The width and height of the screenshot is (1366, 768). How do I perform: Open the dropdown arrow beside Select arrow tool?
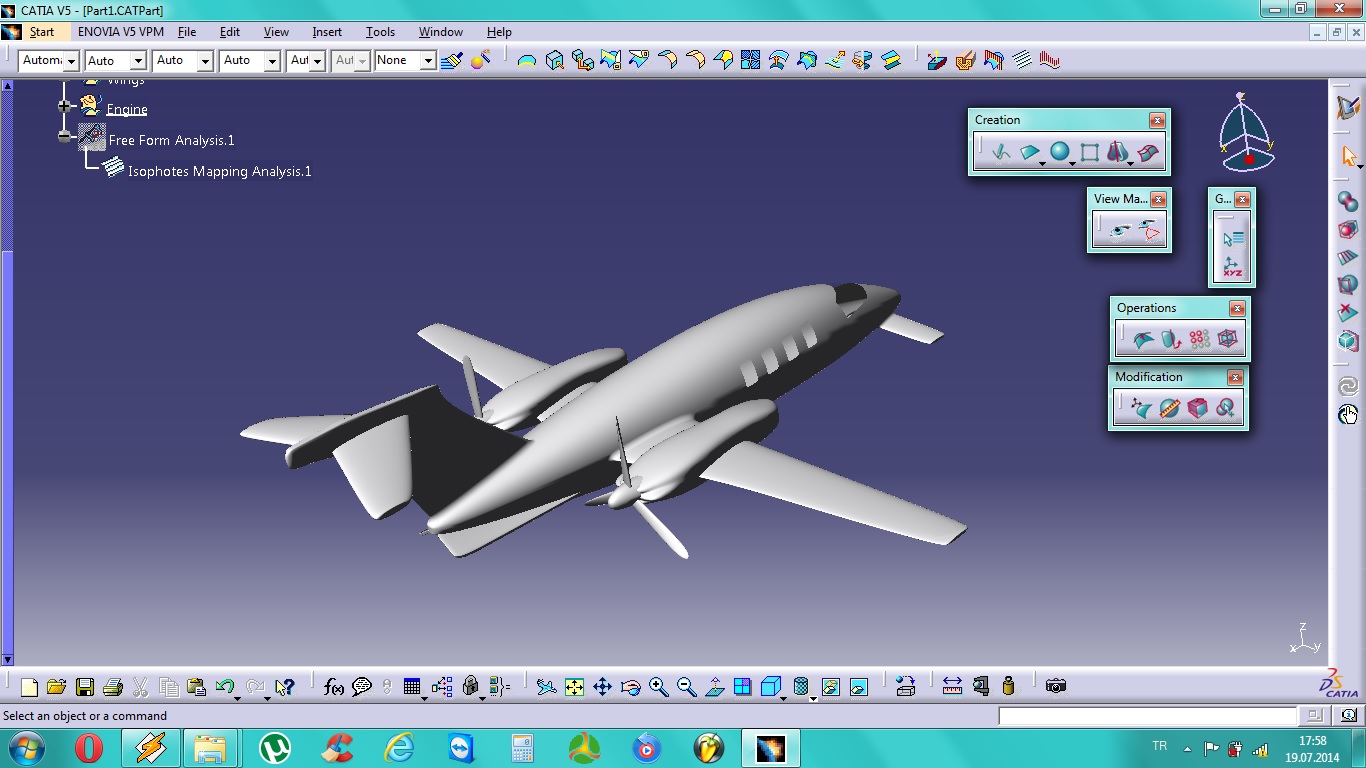click(x=1360, y=166)
